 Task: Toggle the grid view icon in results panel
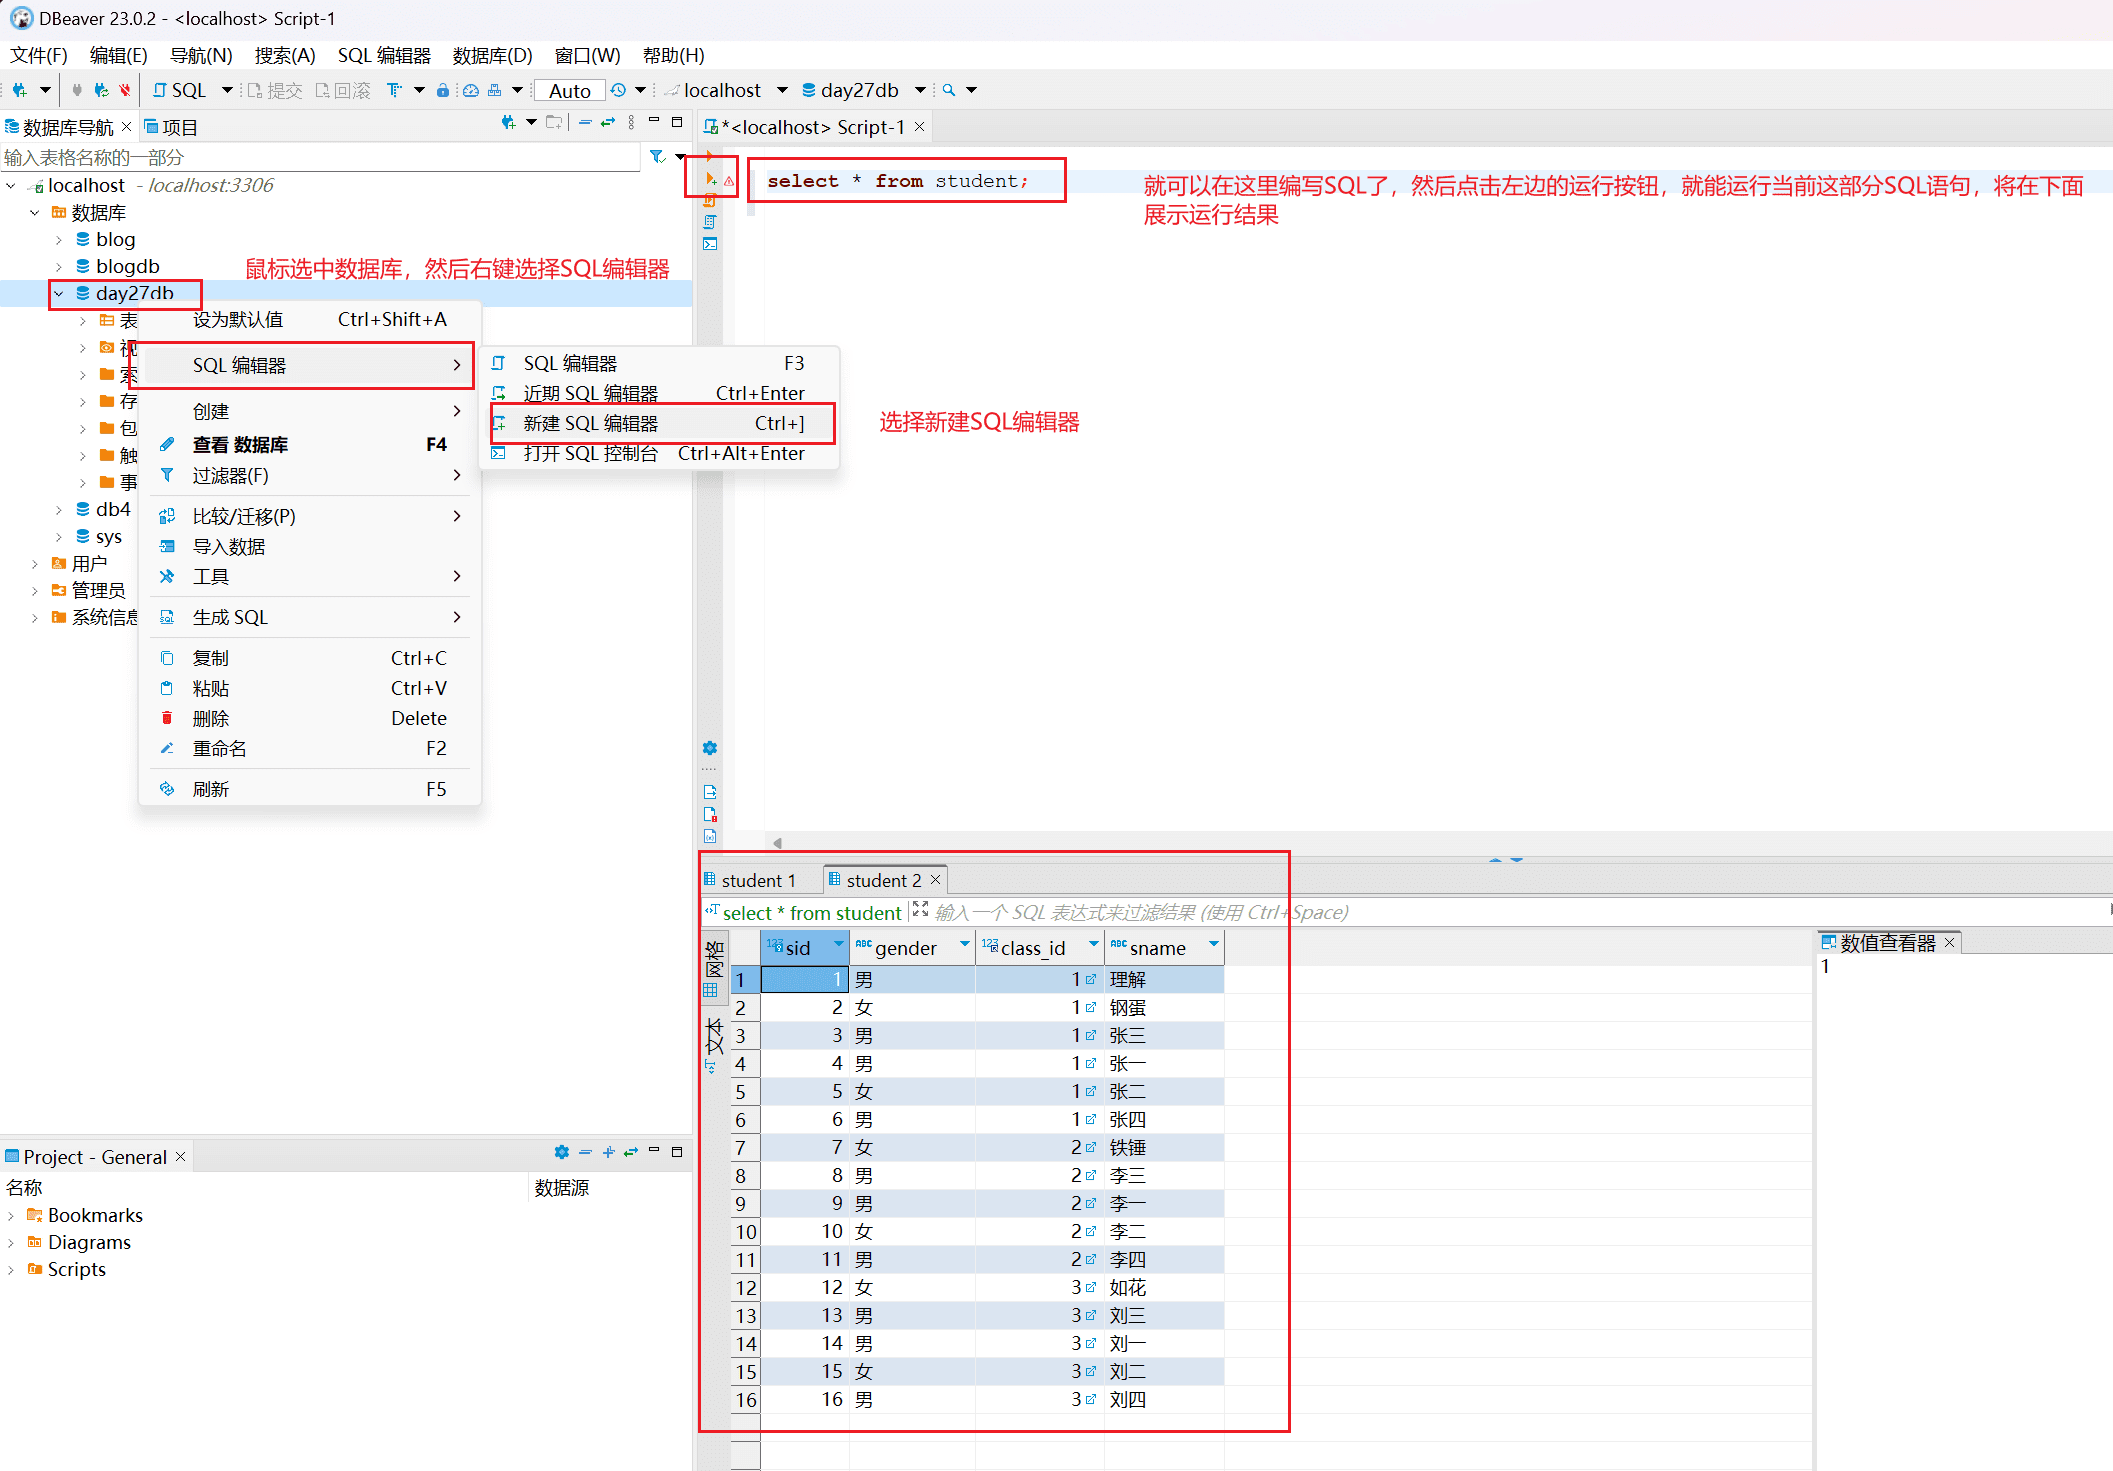710,990
